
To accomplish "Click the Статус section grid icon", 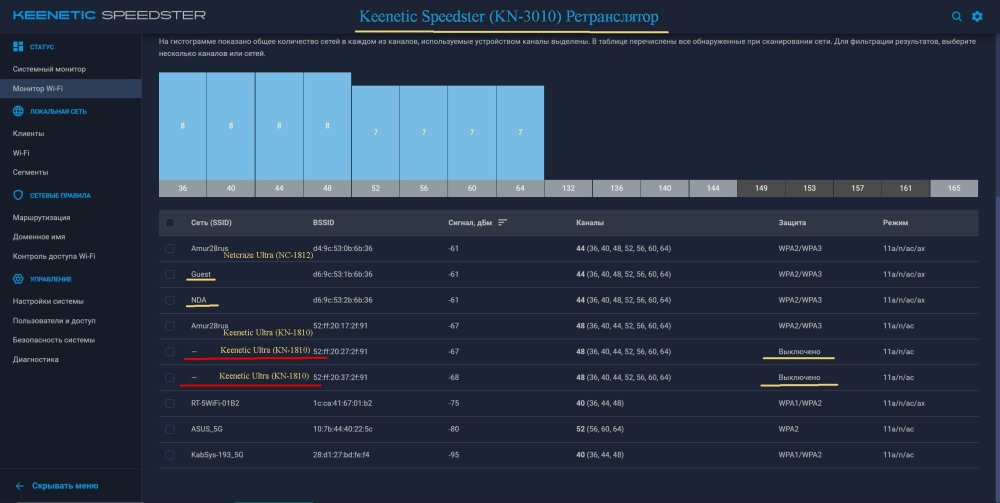I will (18, 47).
